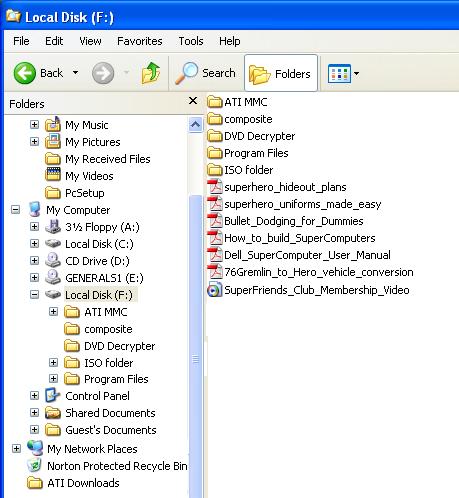This screenshot has width=459, height=498.
Task: Select My Network Places icon
Action: 35,448
